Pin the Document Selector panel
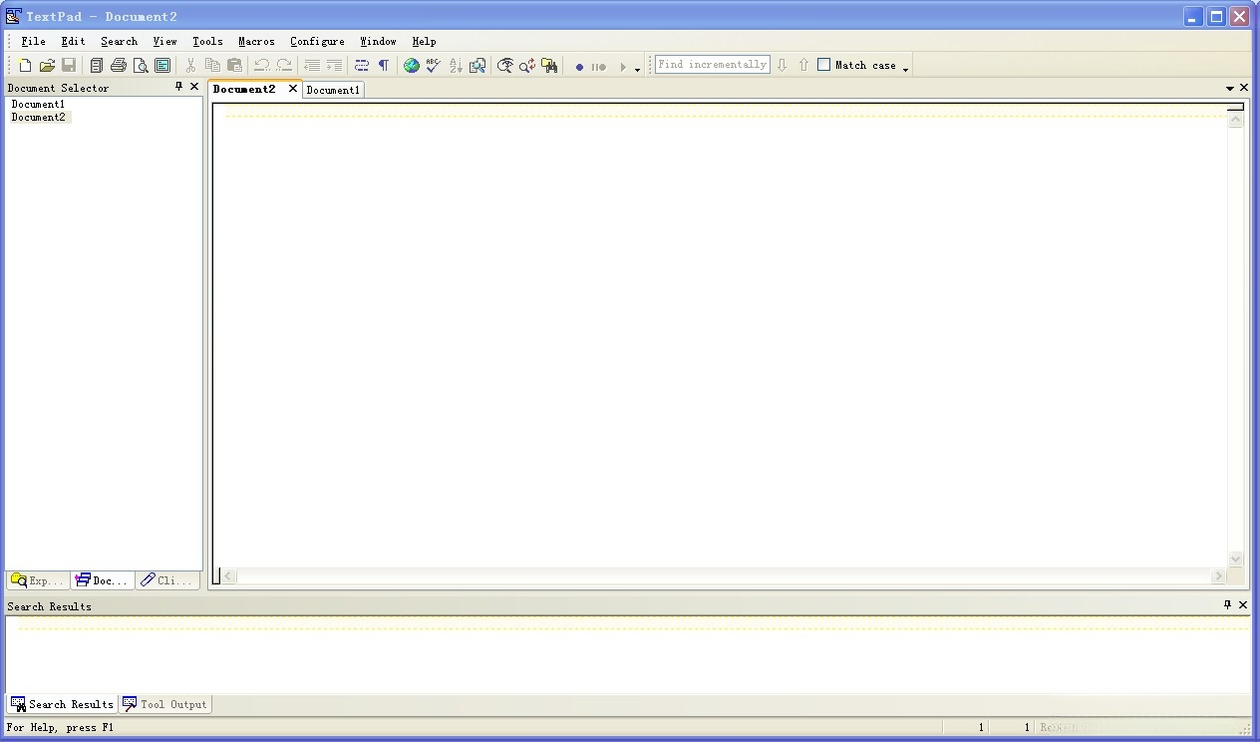The width and height of the screenshot is (1260, 742). pyautogui.click(x=179, y=87)
